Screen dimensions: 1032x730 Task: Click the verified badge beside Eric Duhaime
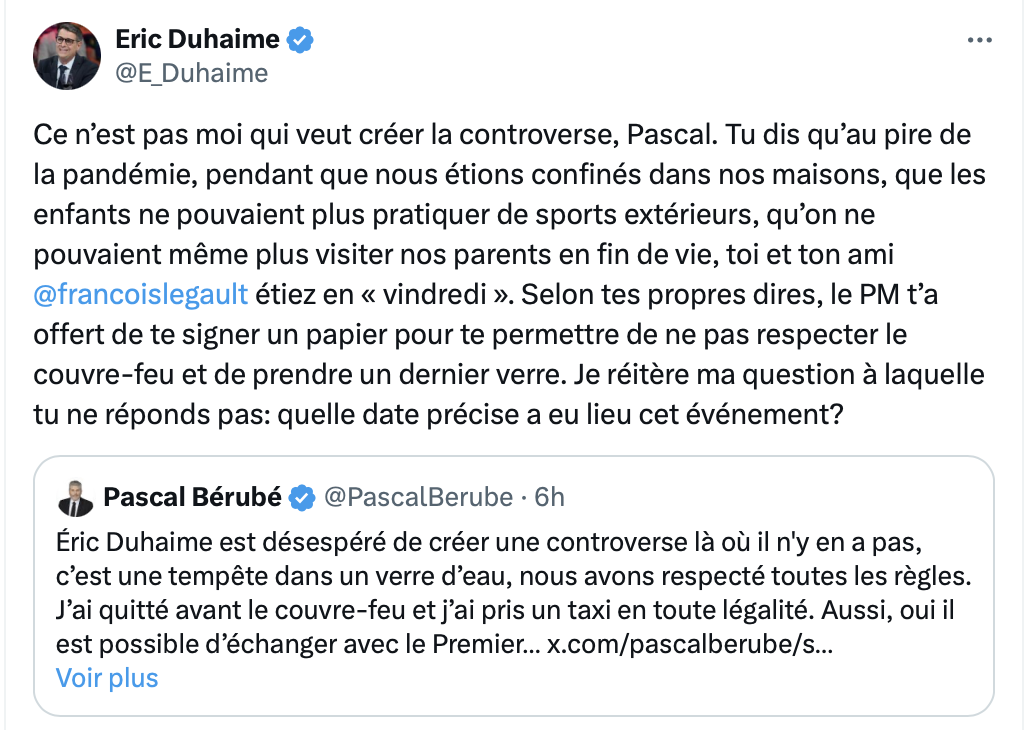click(x=300, y=40)
